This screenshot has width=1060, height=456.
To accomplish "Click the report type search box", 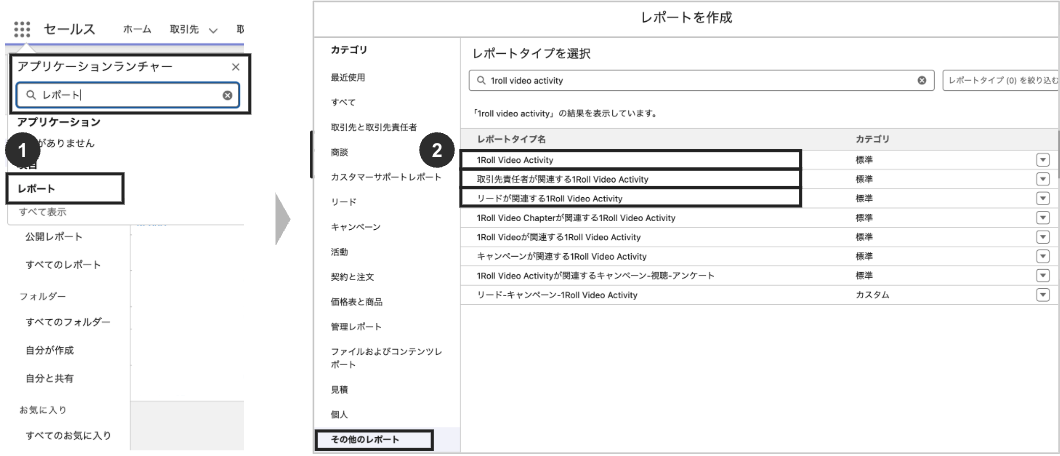I will point(701,80).
